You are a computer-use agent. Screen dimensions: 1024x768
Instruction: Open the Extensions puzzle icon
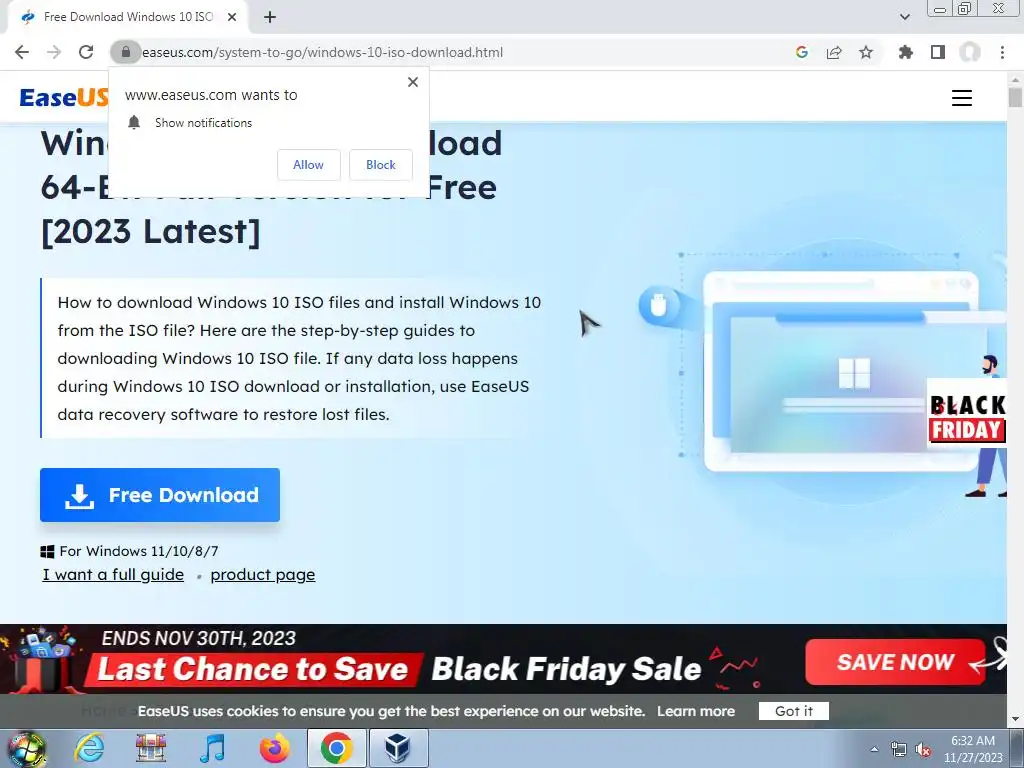pyautogui.click(x=906, y=52)
